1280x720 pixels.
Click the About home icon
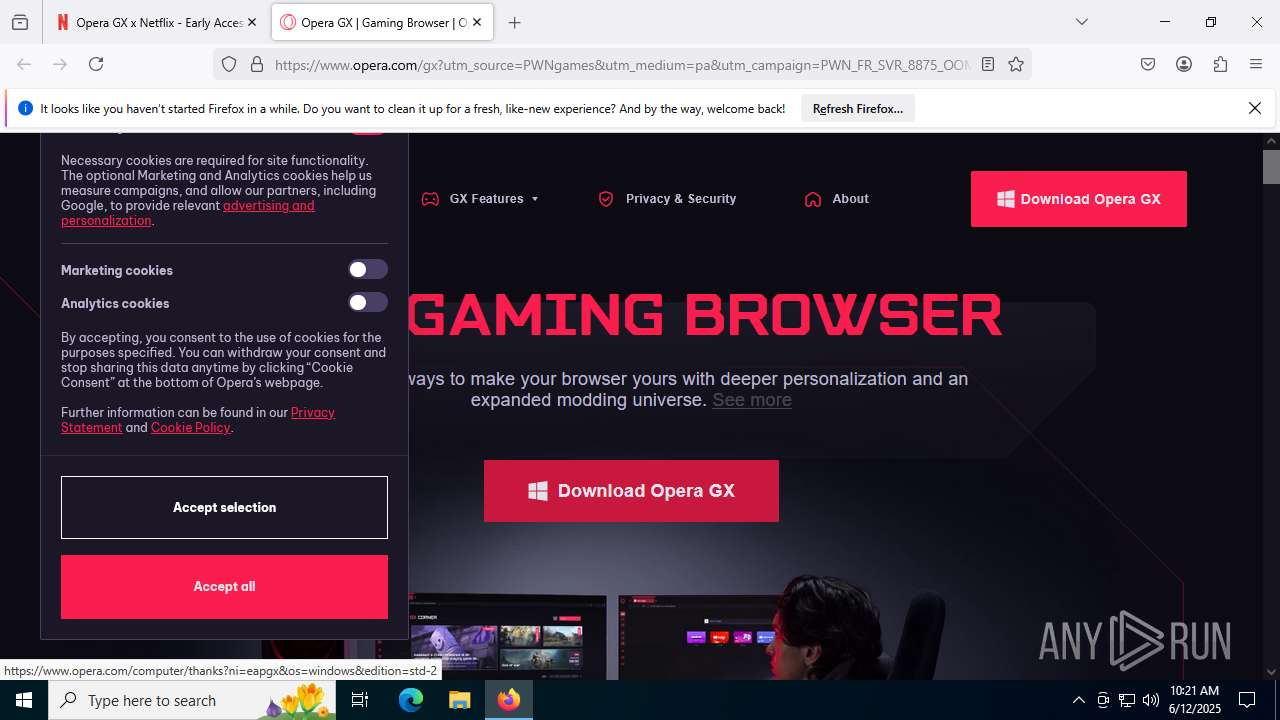coord(813,199)
